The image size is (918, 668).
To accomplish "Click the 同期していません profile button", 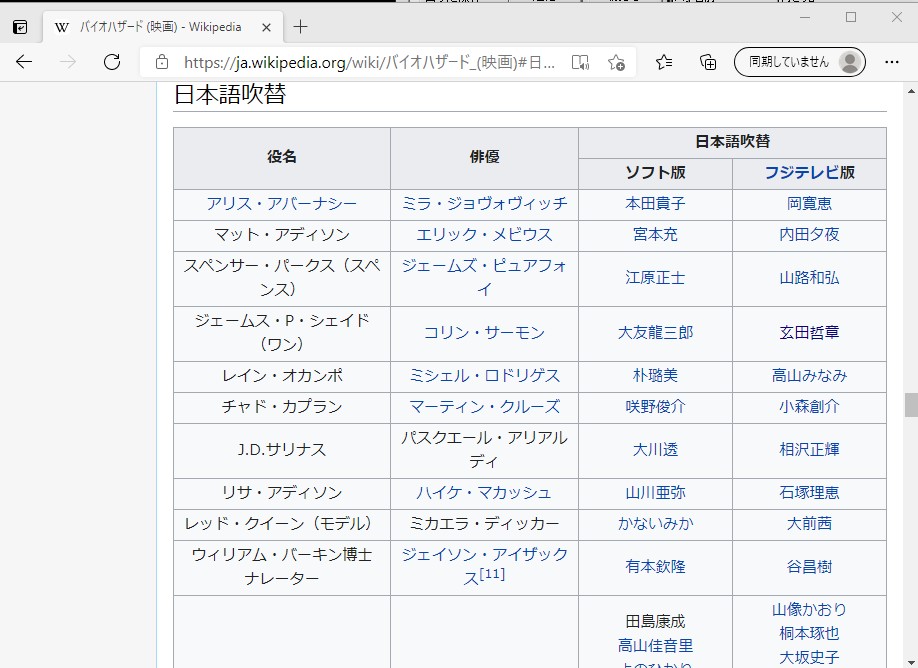I will [x=799, y=61].
